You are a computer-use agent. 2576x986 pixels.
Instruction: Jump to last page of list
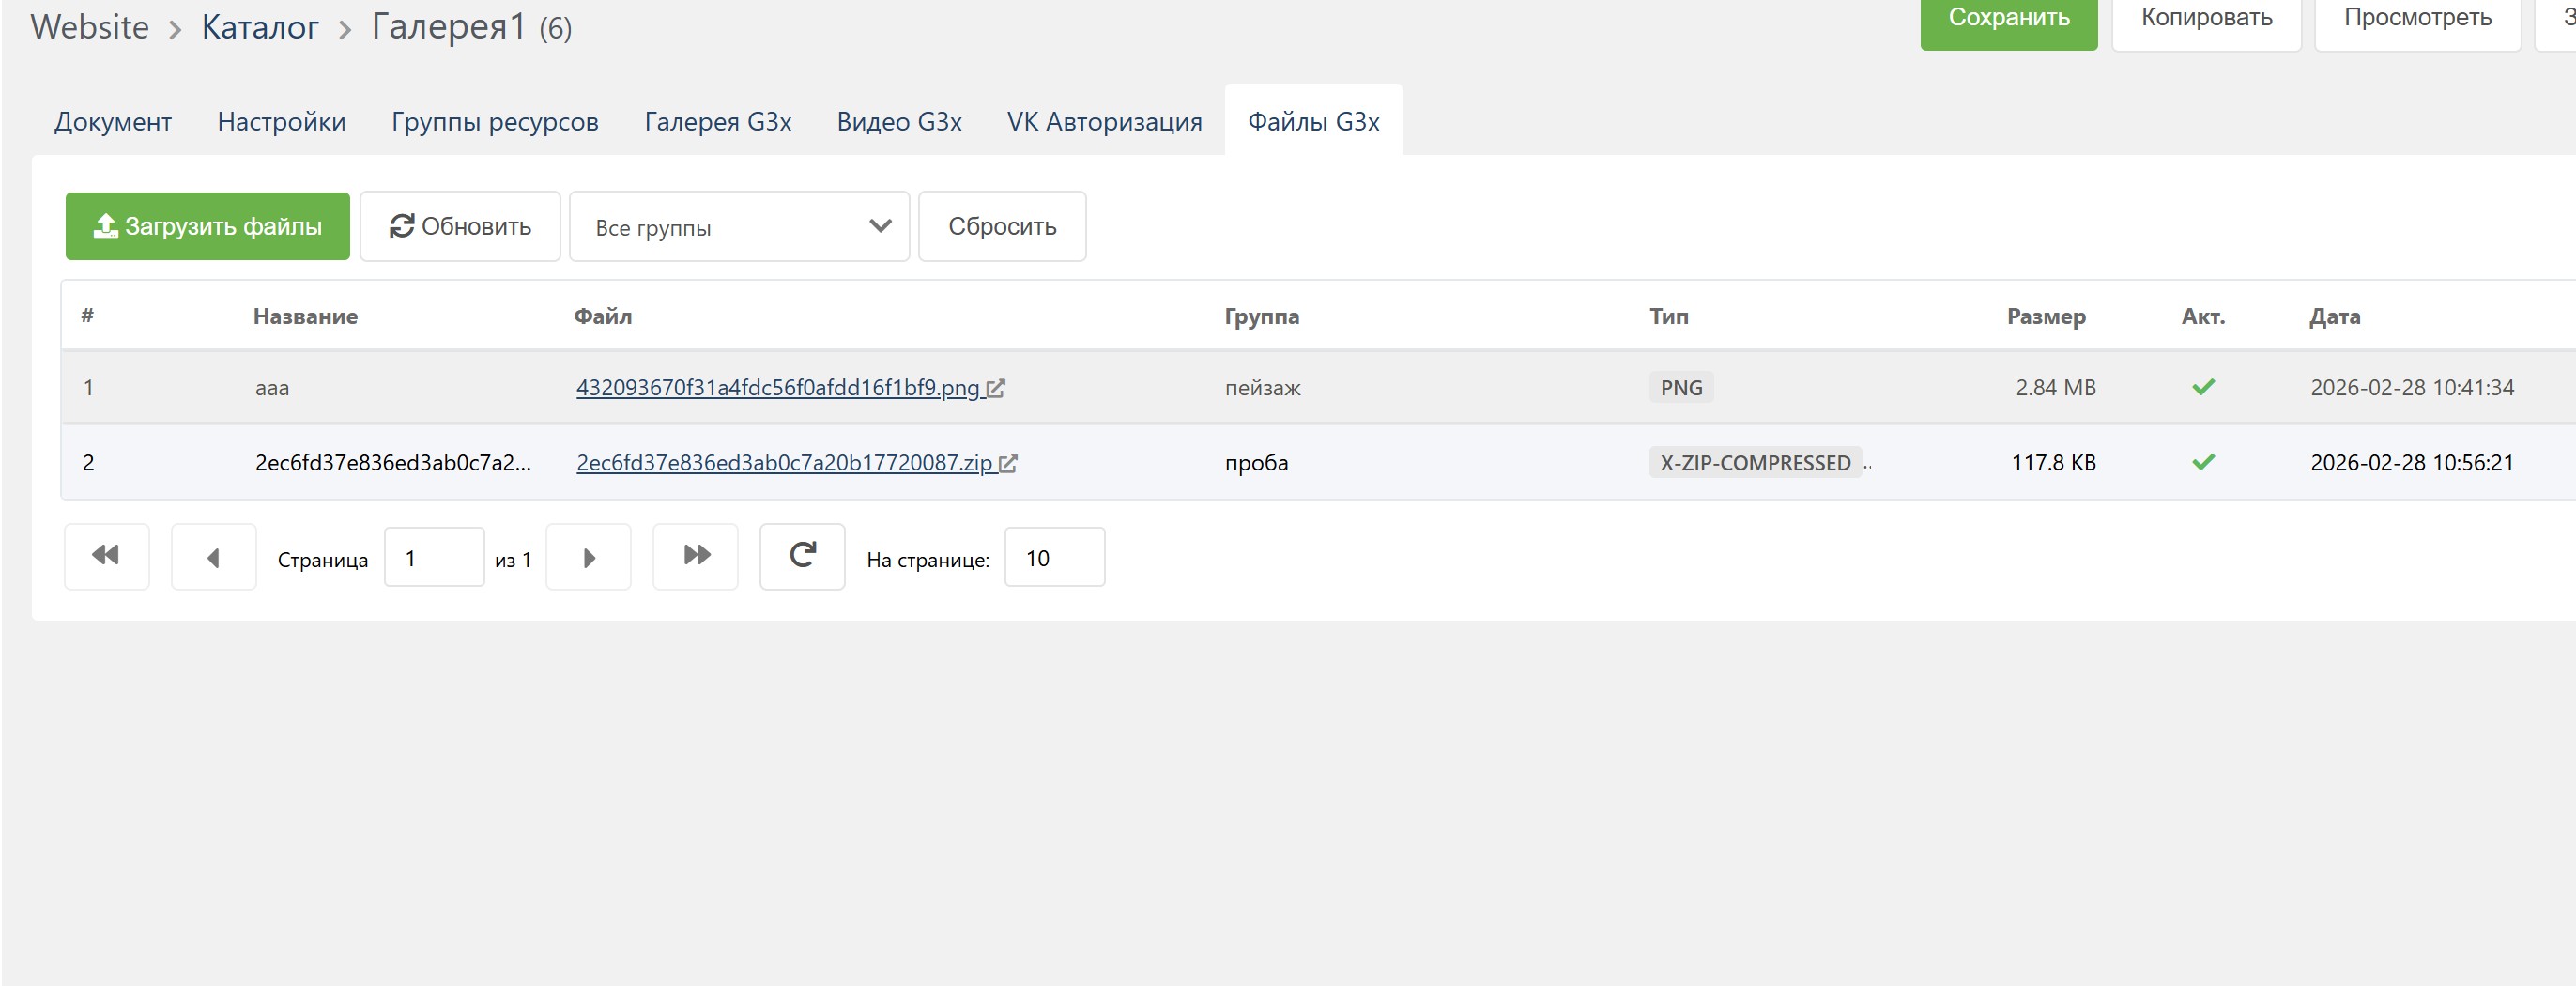pos(696,557)
